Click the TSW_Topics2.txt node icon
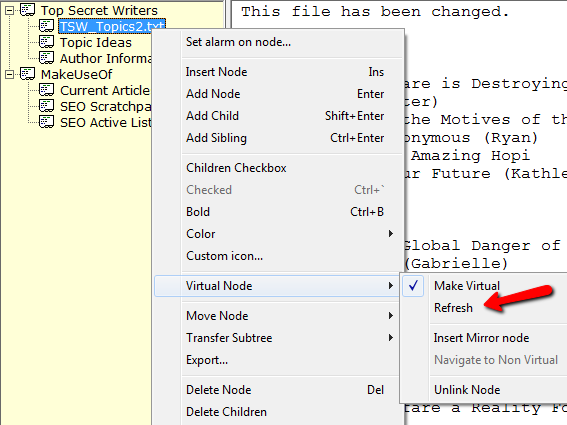 pyautogui.click(x=47, y=26)
